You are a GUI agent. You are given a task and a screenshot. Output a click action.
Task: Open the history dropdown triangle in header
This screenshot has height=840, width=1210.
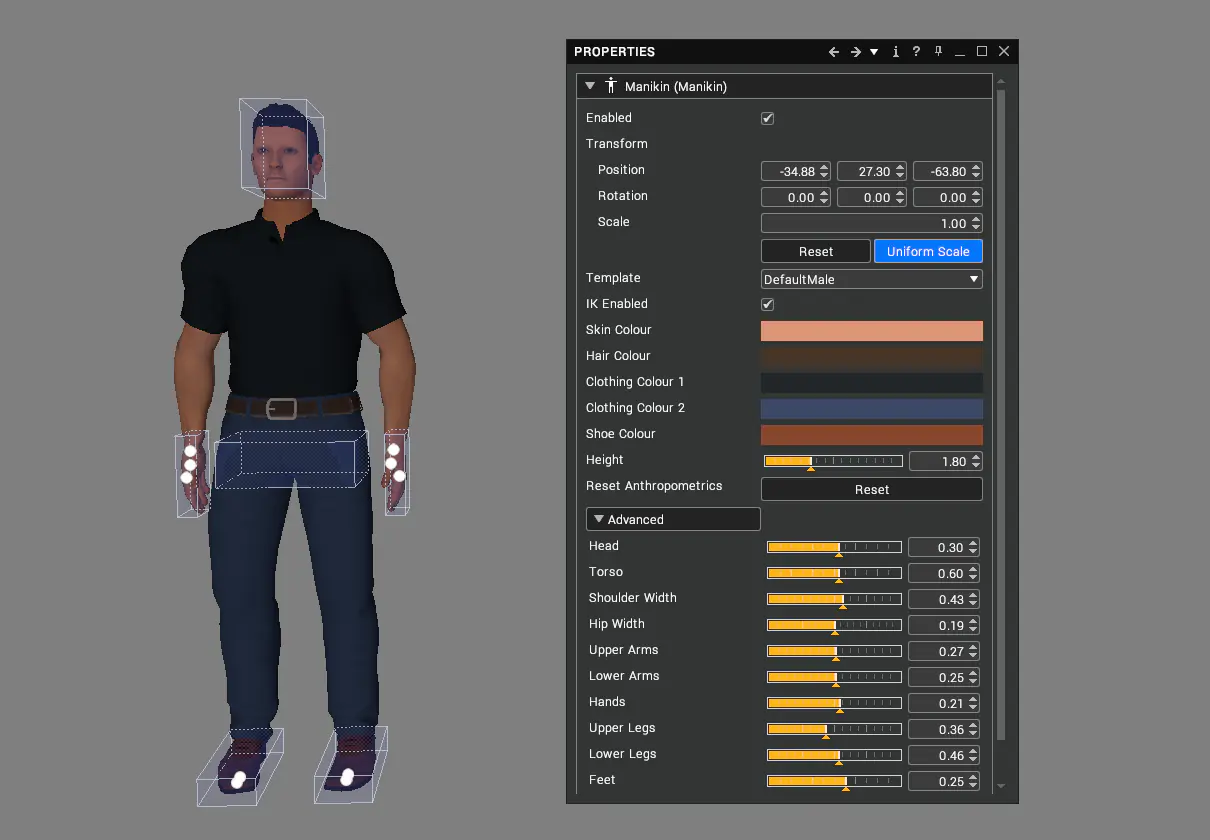tap(874, 52)
